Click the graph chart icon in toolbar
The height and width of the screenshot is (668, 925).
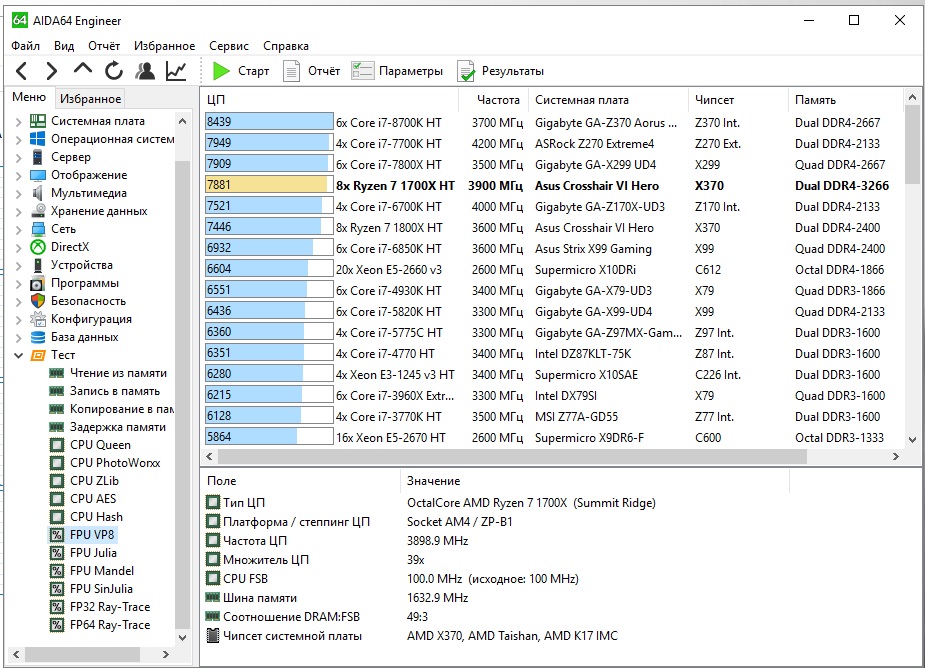click(x=176, y=71)
